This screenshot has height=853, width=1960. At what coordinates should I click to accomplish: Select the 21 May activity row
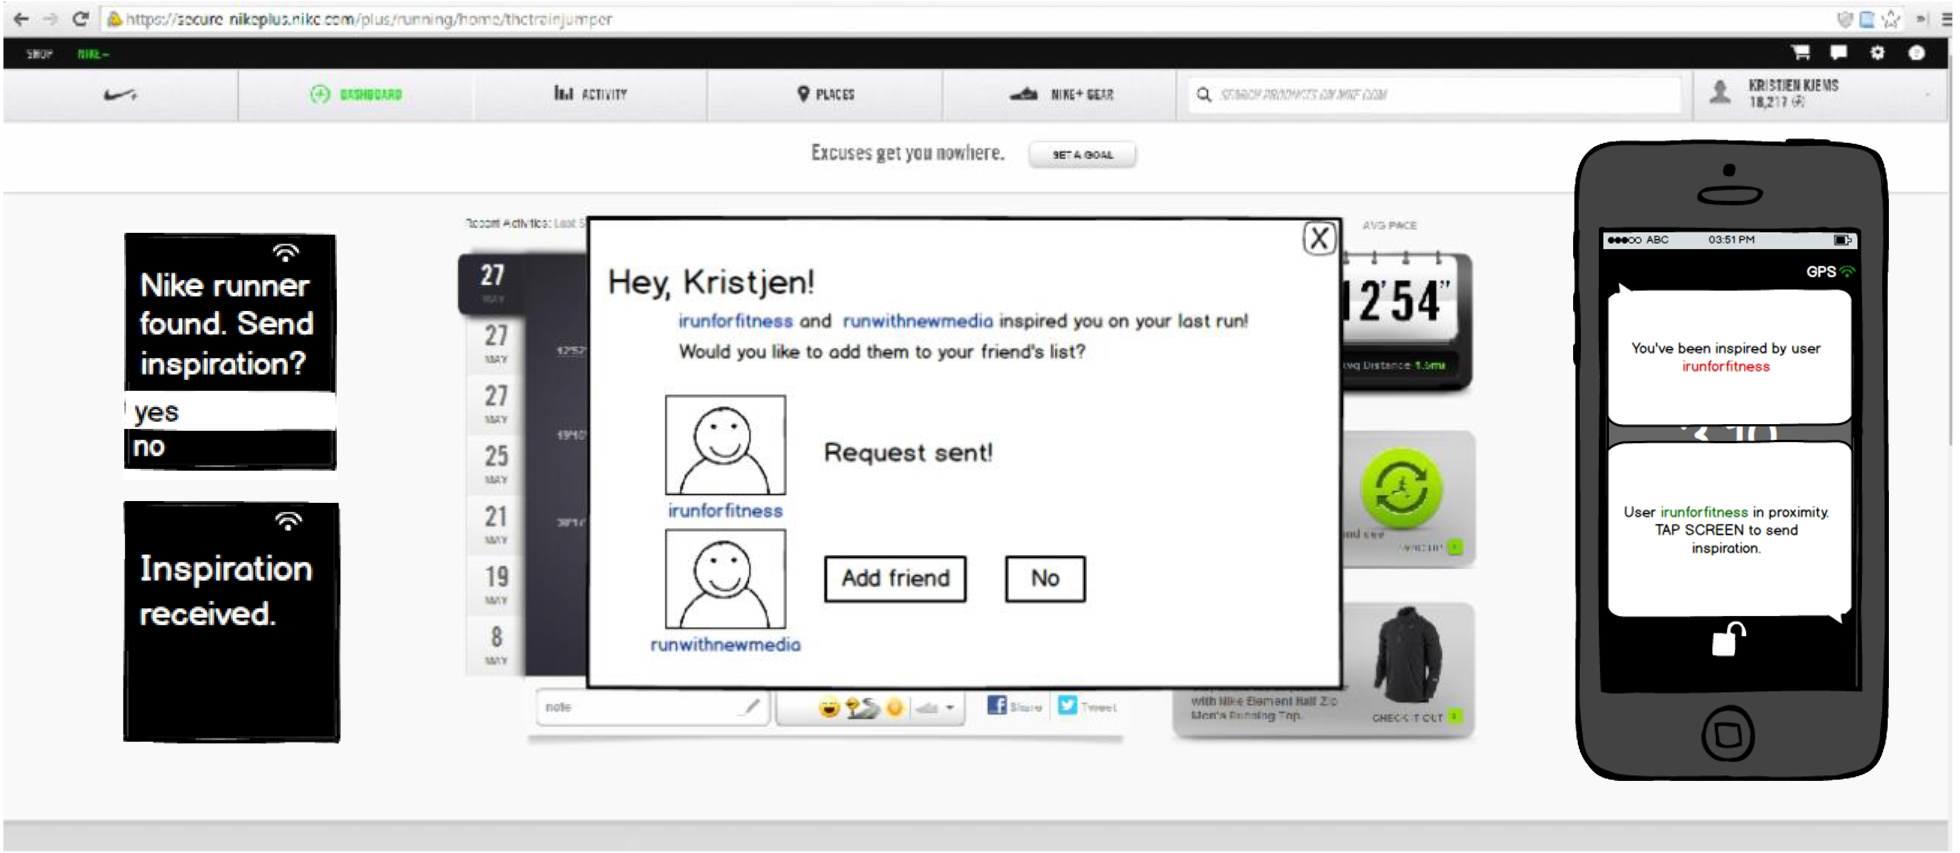click(x=496, y=524)
